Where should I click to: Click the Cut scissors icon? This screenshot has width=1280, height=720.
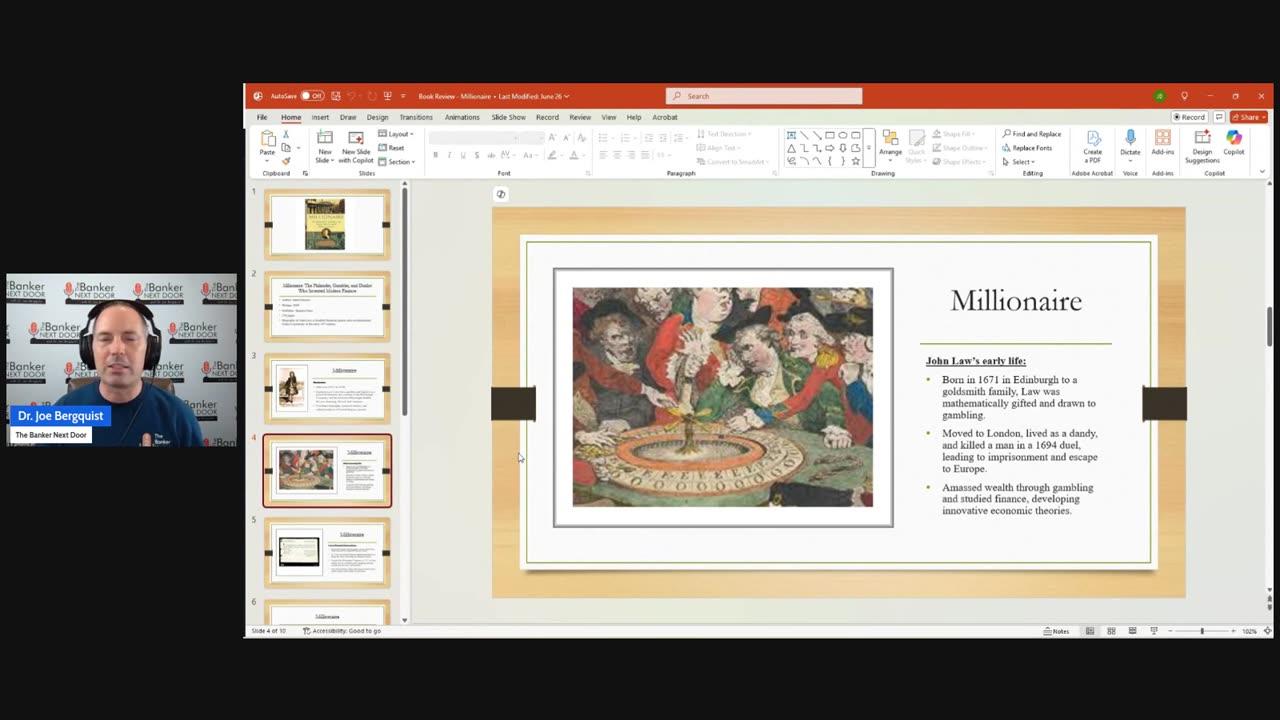(286, 134)
